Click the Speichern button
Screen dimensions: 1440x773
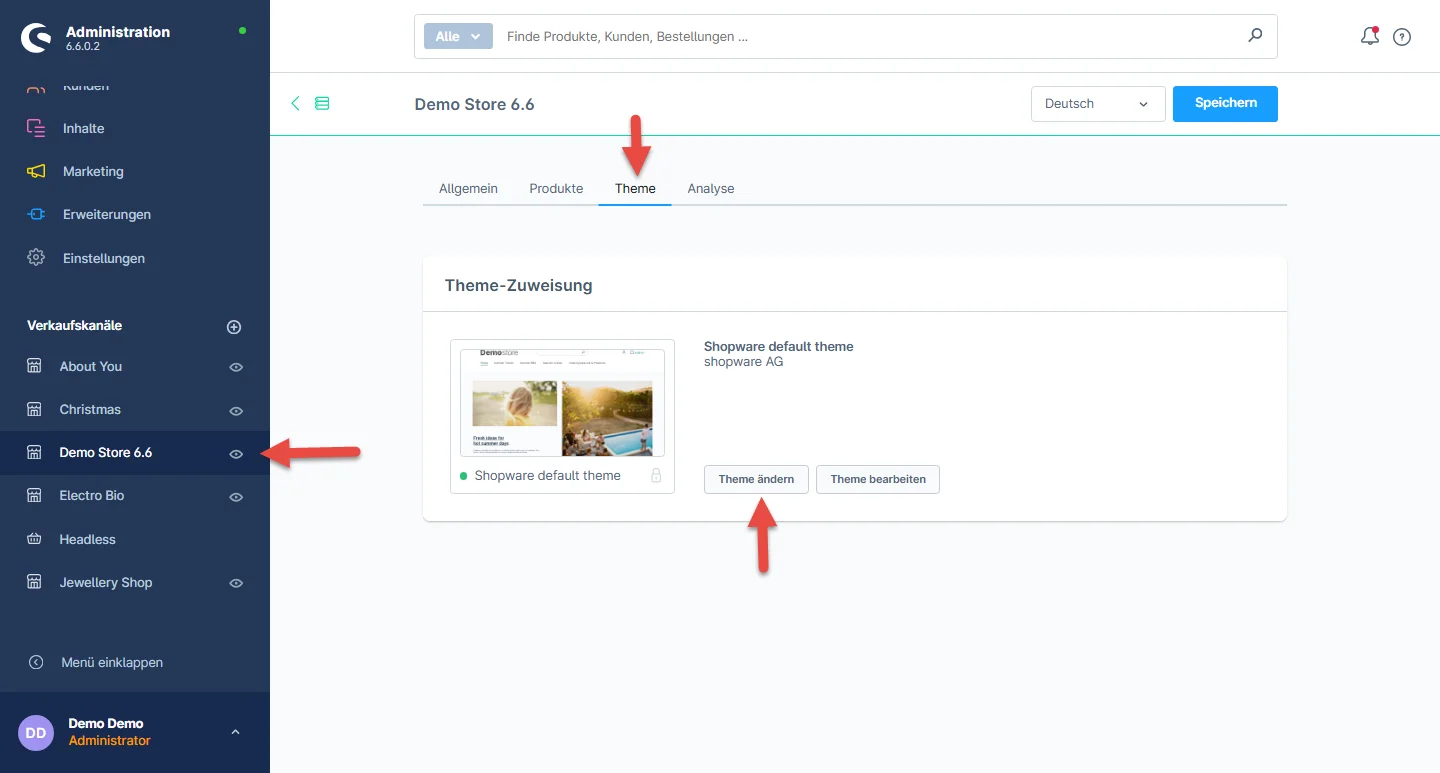point(1225,104)
